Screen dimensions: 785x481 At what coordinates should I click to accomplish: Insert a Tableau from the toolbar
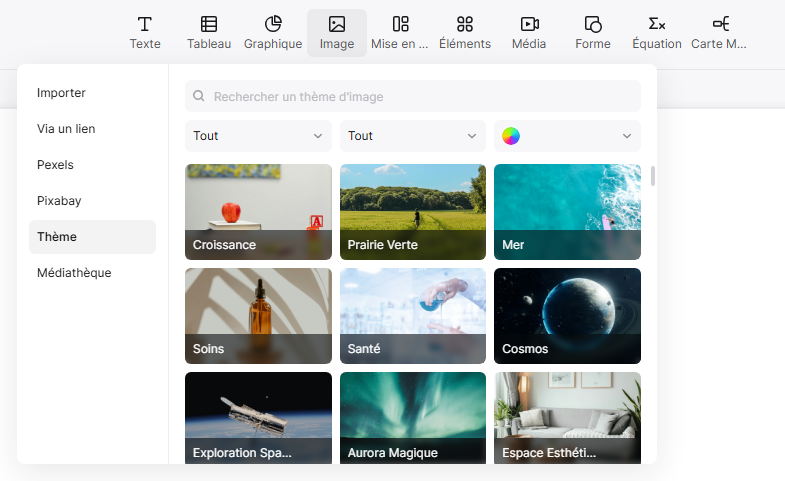point(209,33)
